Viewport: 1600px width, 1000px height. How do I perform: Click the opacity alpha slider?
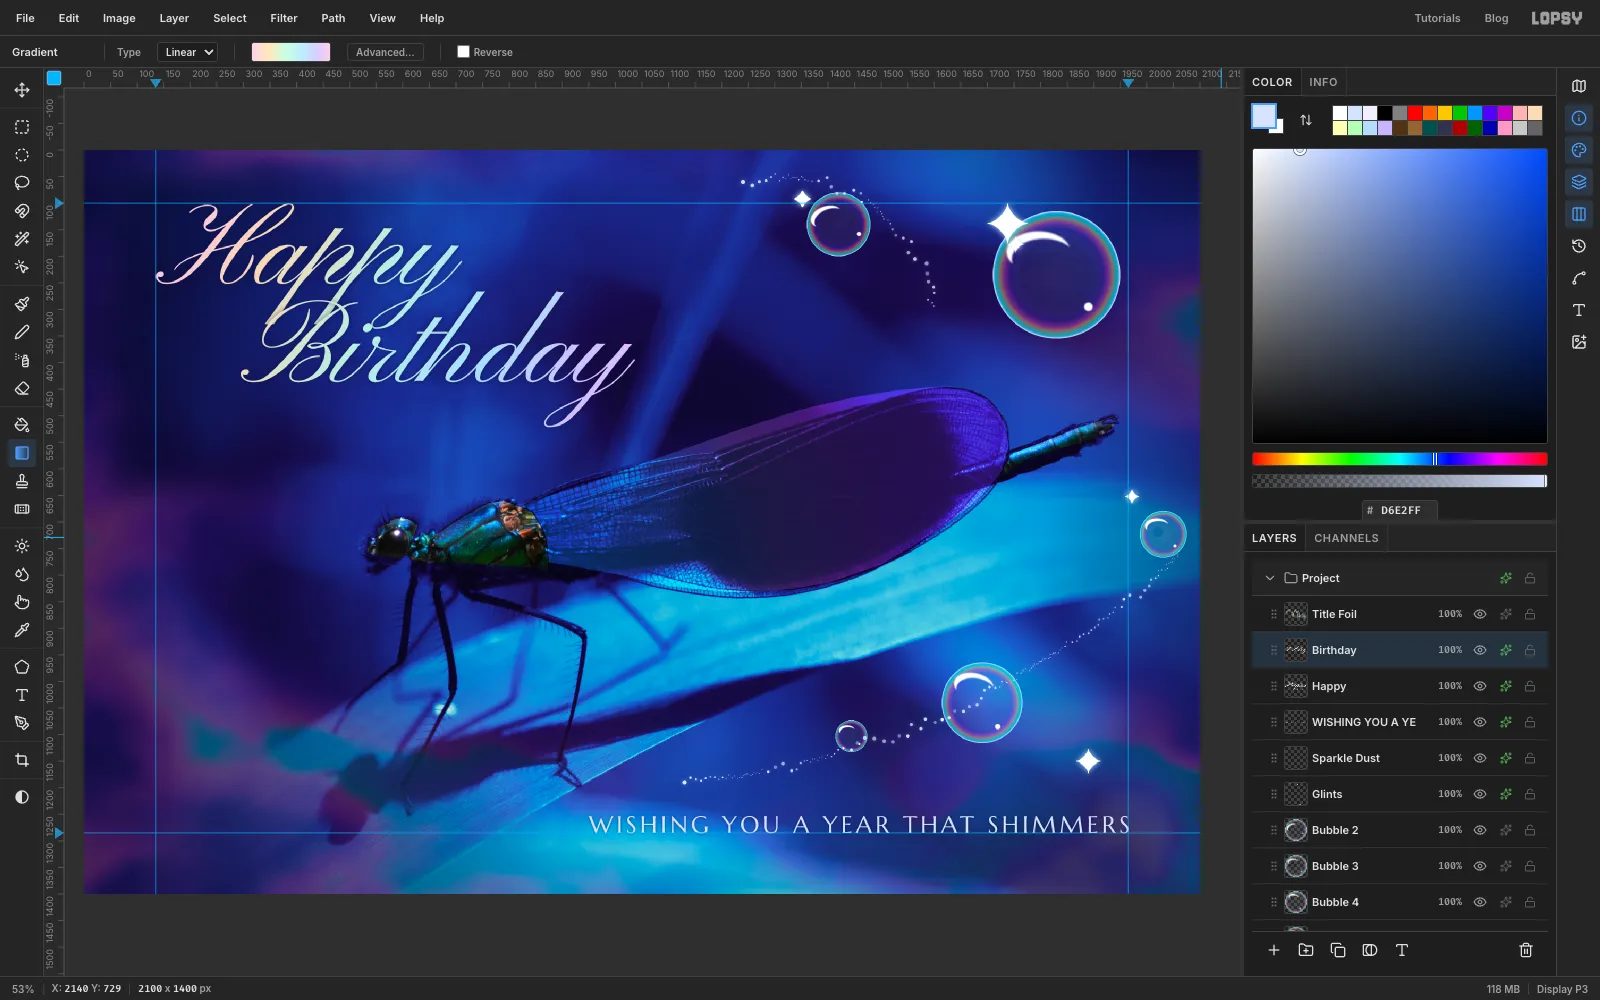[x=1400, y=481]
